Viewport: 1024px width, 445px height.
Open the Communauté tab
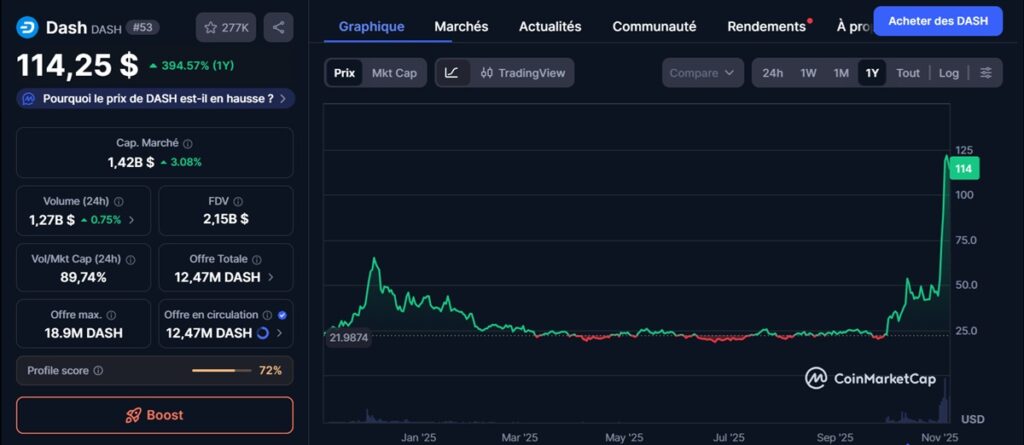click(654, 27)
